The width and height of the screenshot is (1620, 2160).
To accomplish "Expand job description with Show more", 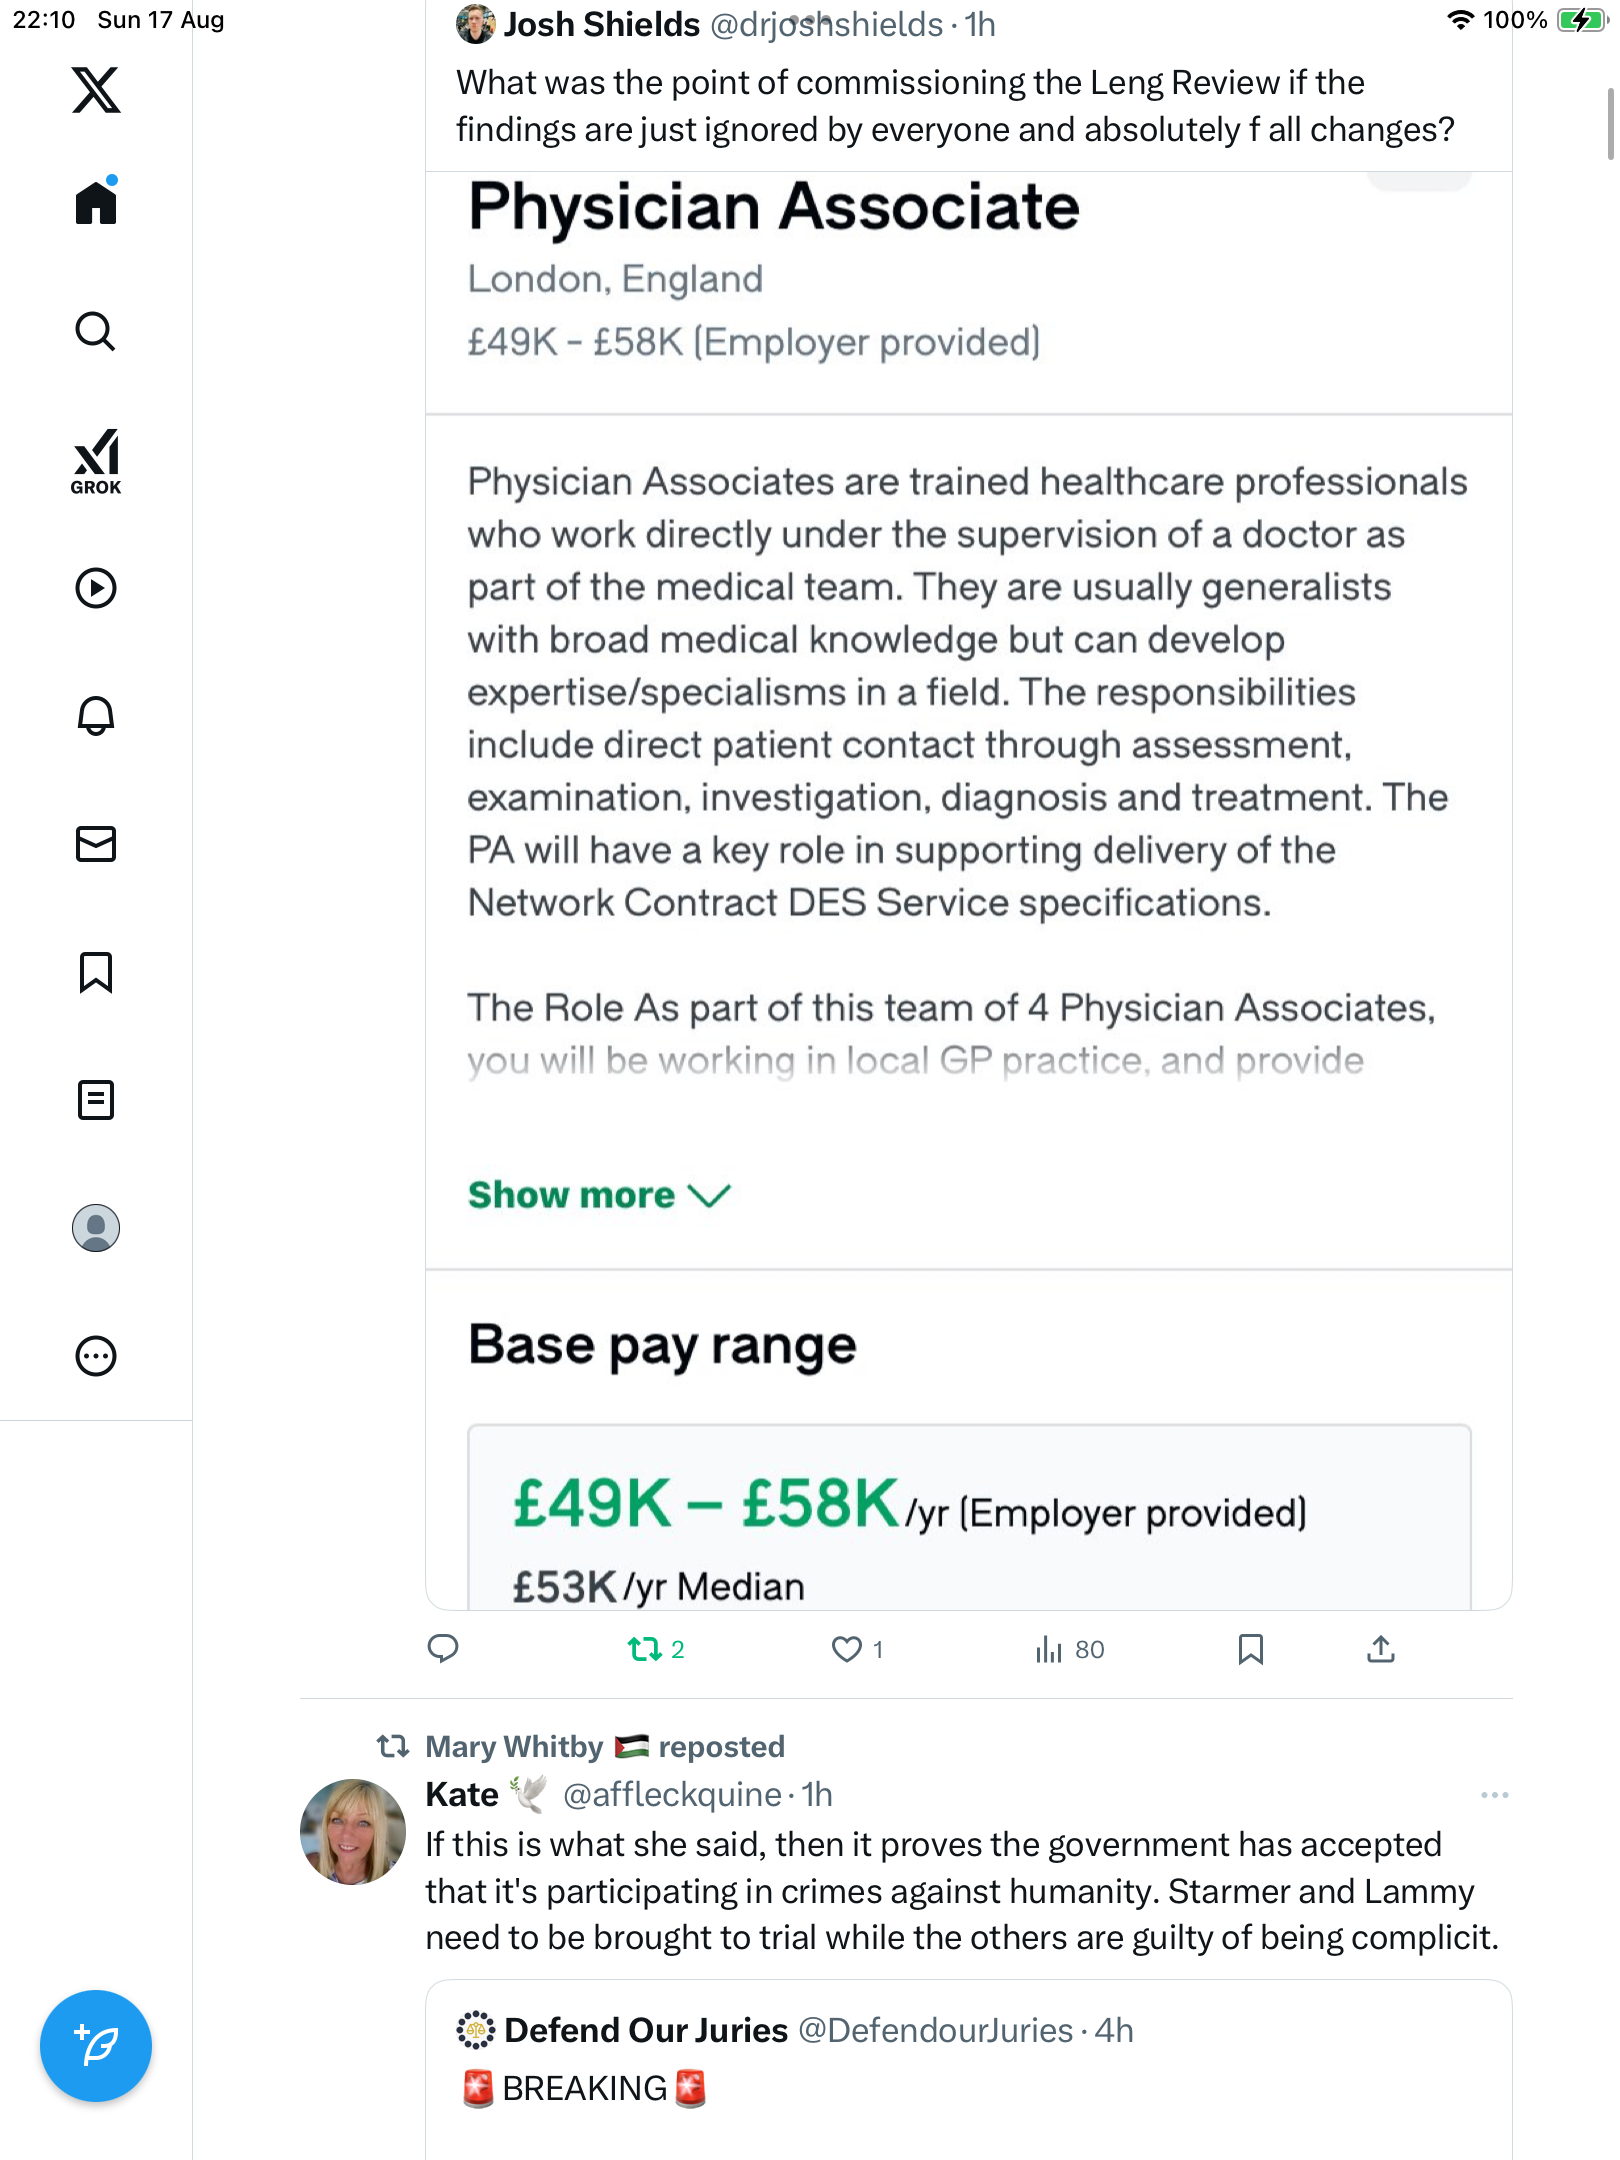I will click(598, 1195).
